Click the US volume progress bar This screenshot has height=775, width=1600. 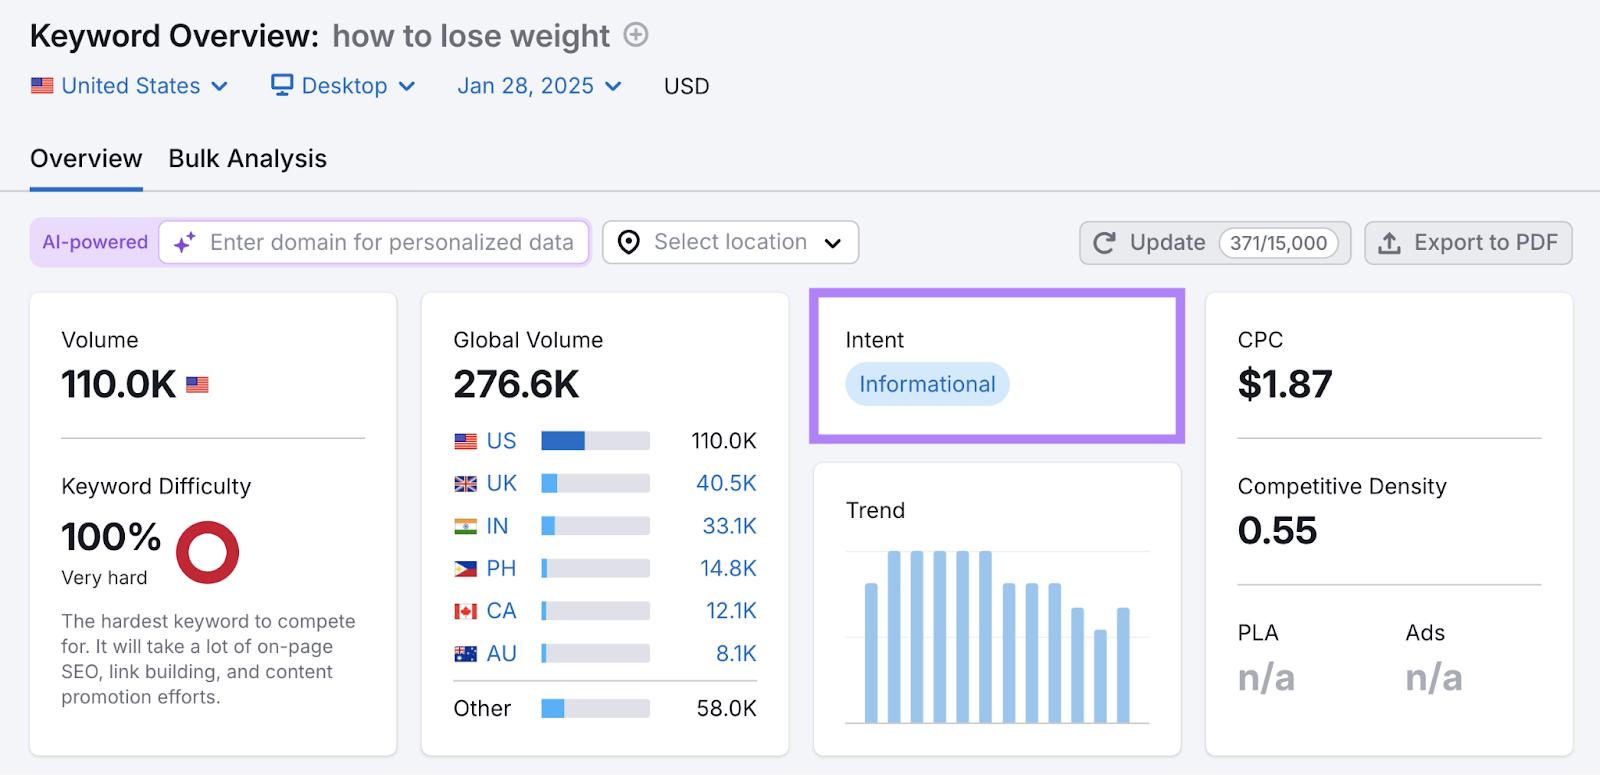click(x=594, y=440)
